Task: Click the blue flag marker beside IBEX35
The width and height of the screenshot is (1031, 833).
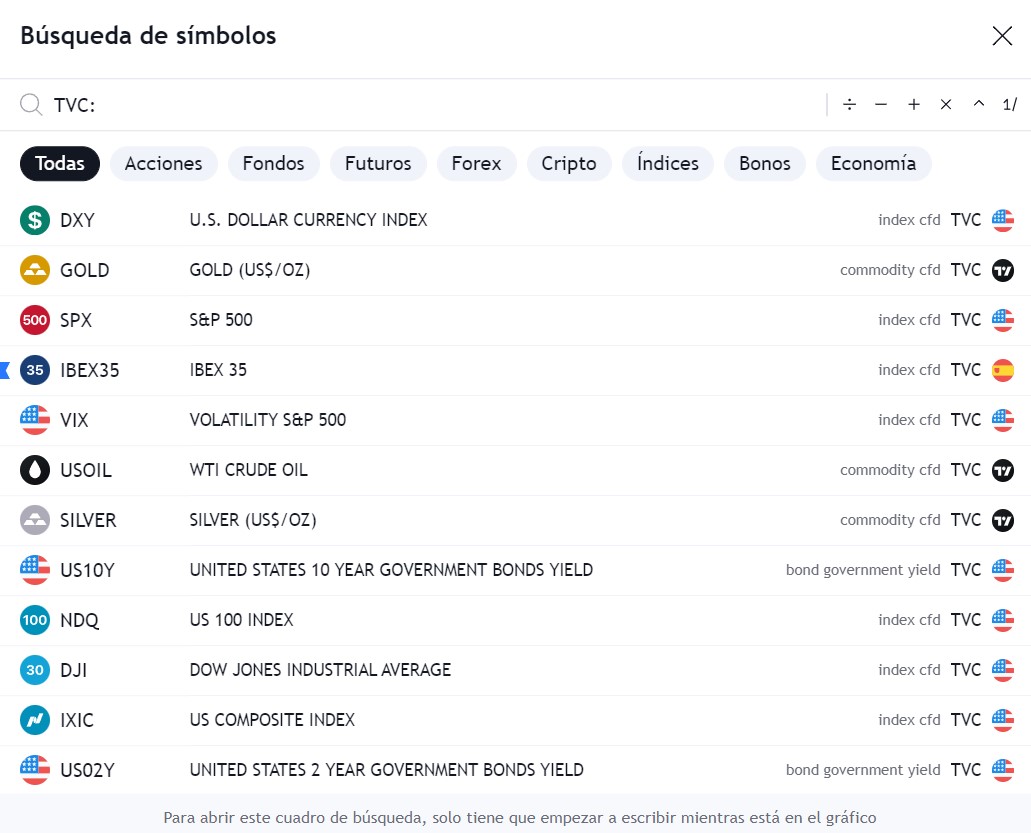Action: (x=5, y=370)
